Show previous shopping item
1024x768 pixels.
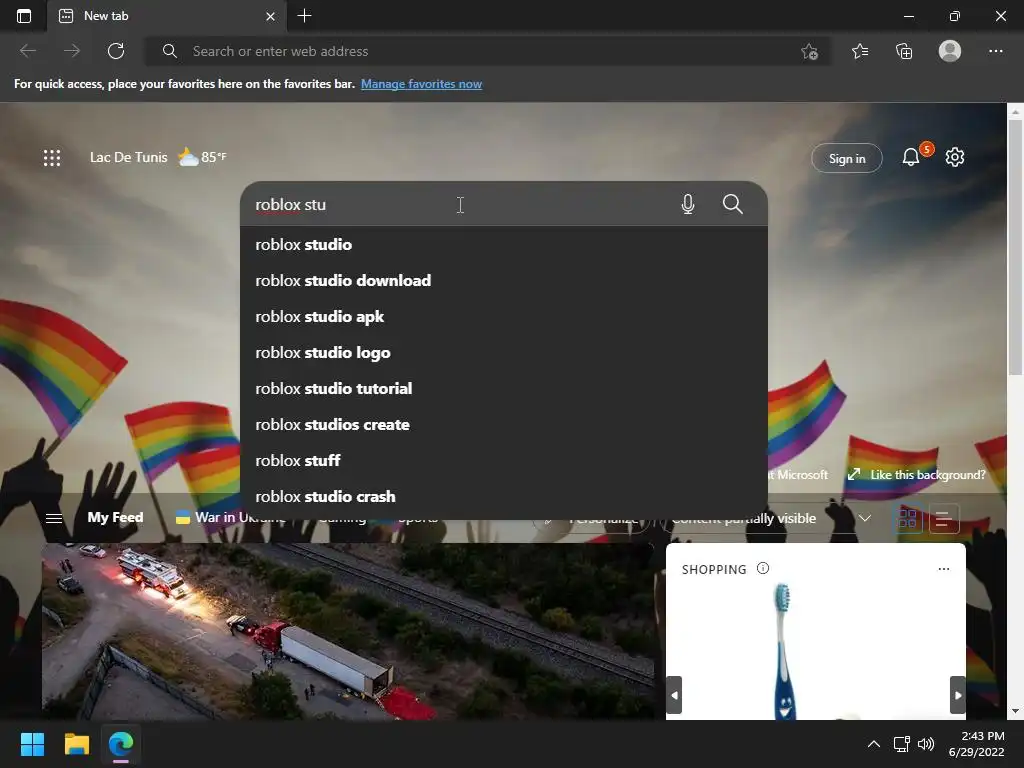(x=675, y=695)
